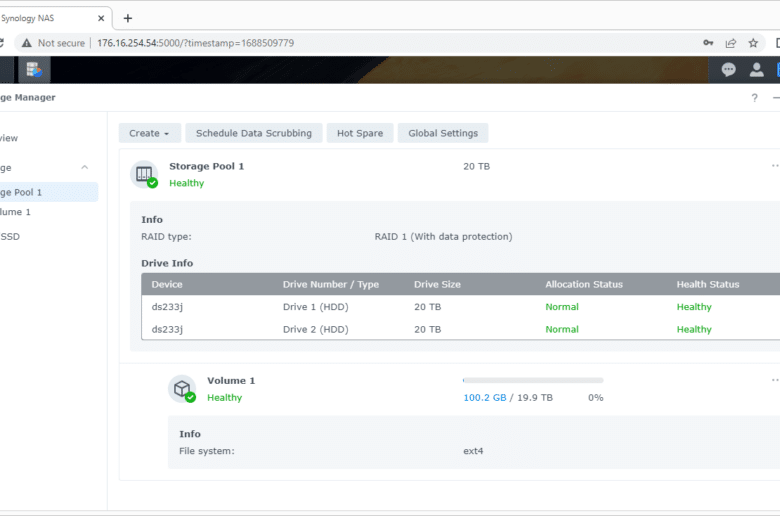Open Storage Manager taskbar icon
The height and width of the screenshot is (516, 780).
coord(34,70)
